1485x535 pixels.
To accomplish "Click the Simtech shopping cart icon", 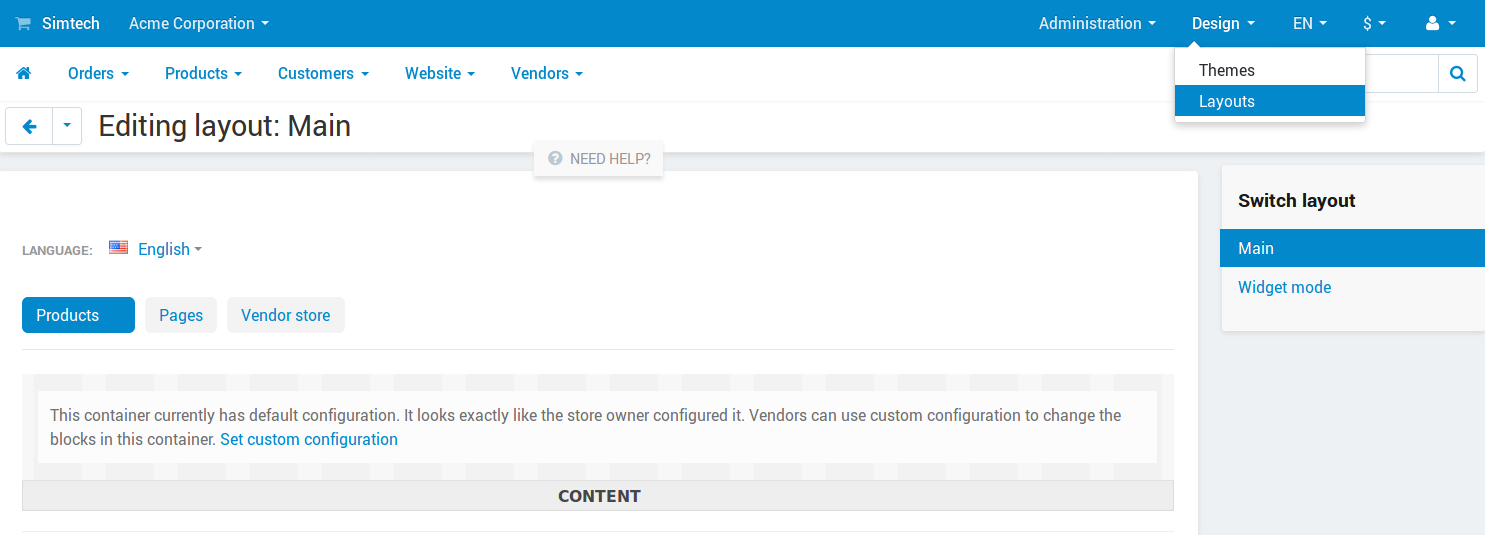I will pos(23,23).
